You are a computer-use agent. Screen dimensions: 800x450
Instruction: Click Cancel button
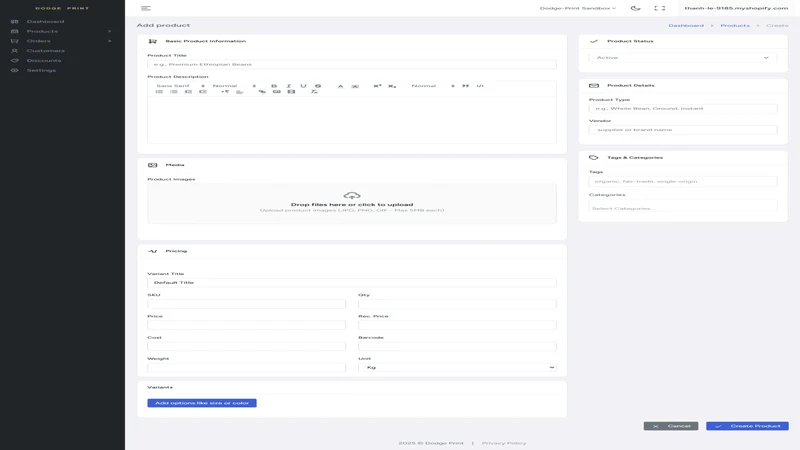point(670,426)
